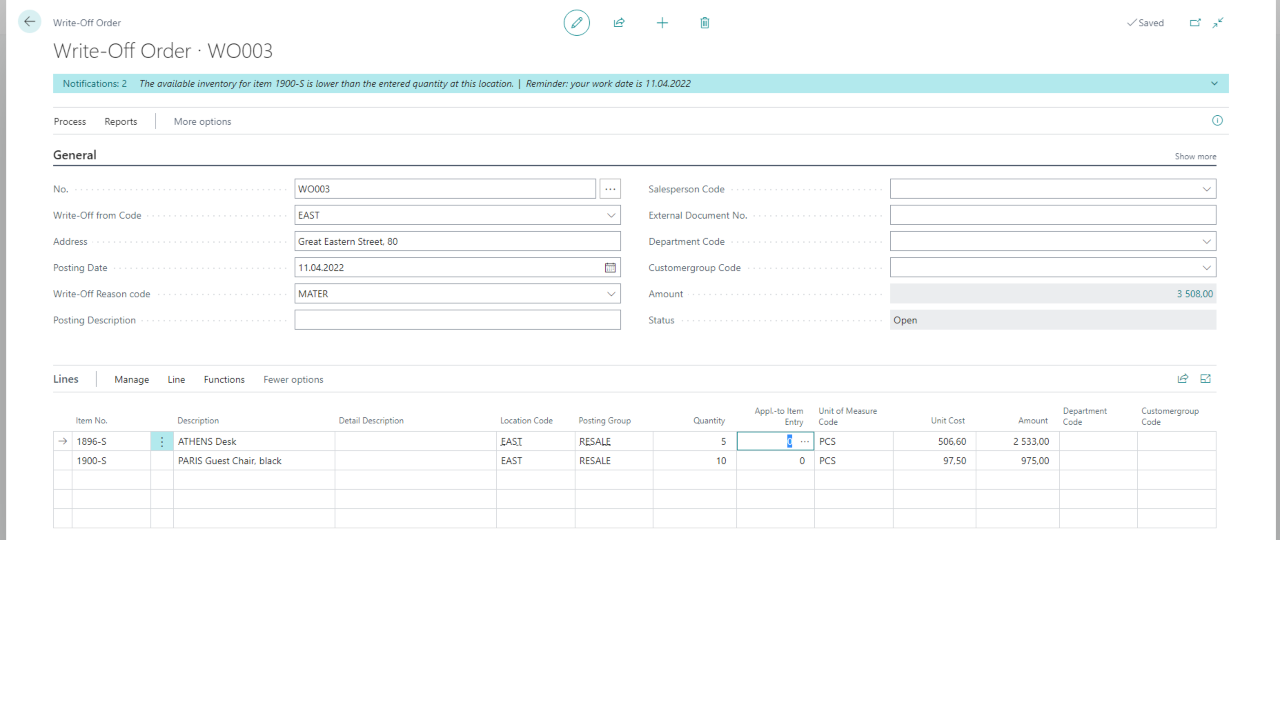Click three-dot options for ATHENS Desk row
Screen dimensions: 1280x720
(x=162, y=441)
